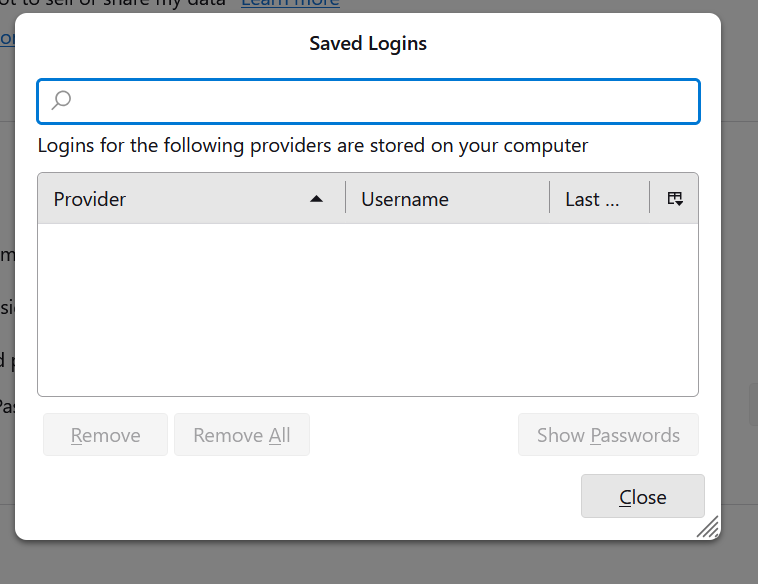Click the Show Passwords button
The height and width of the screenshot is (584, 758).
coord(608,435)
